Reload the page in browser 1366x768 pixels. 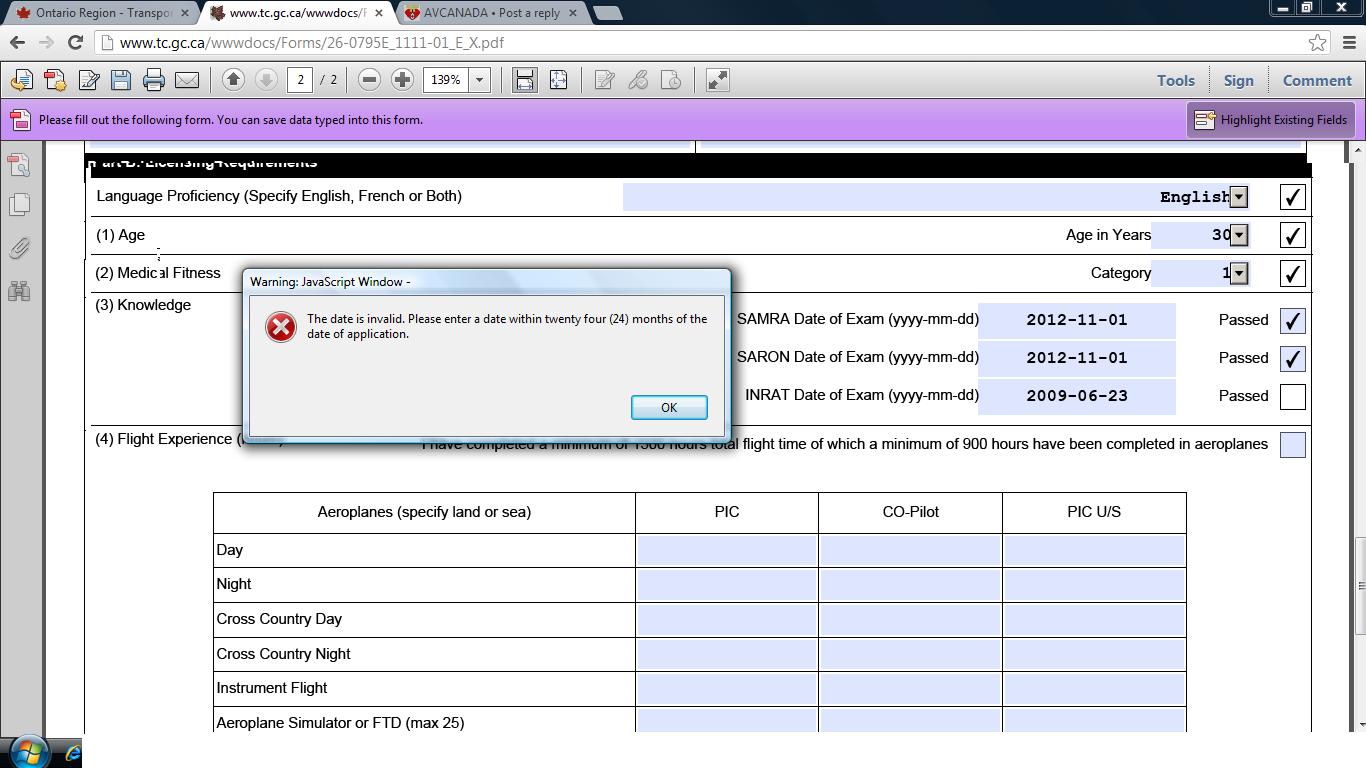pyautogui.click(x=75, y=43)
